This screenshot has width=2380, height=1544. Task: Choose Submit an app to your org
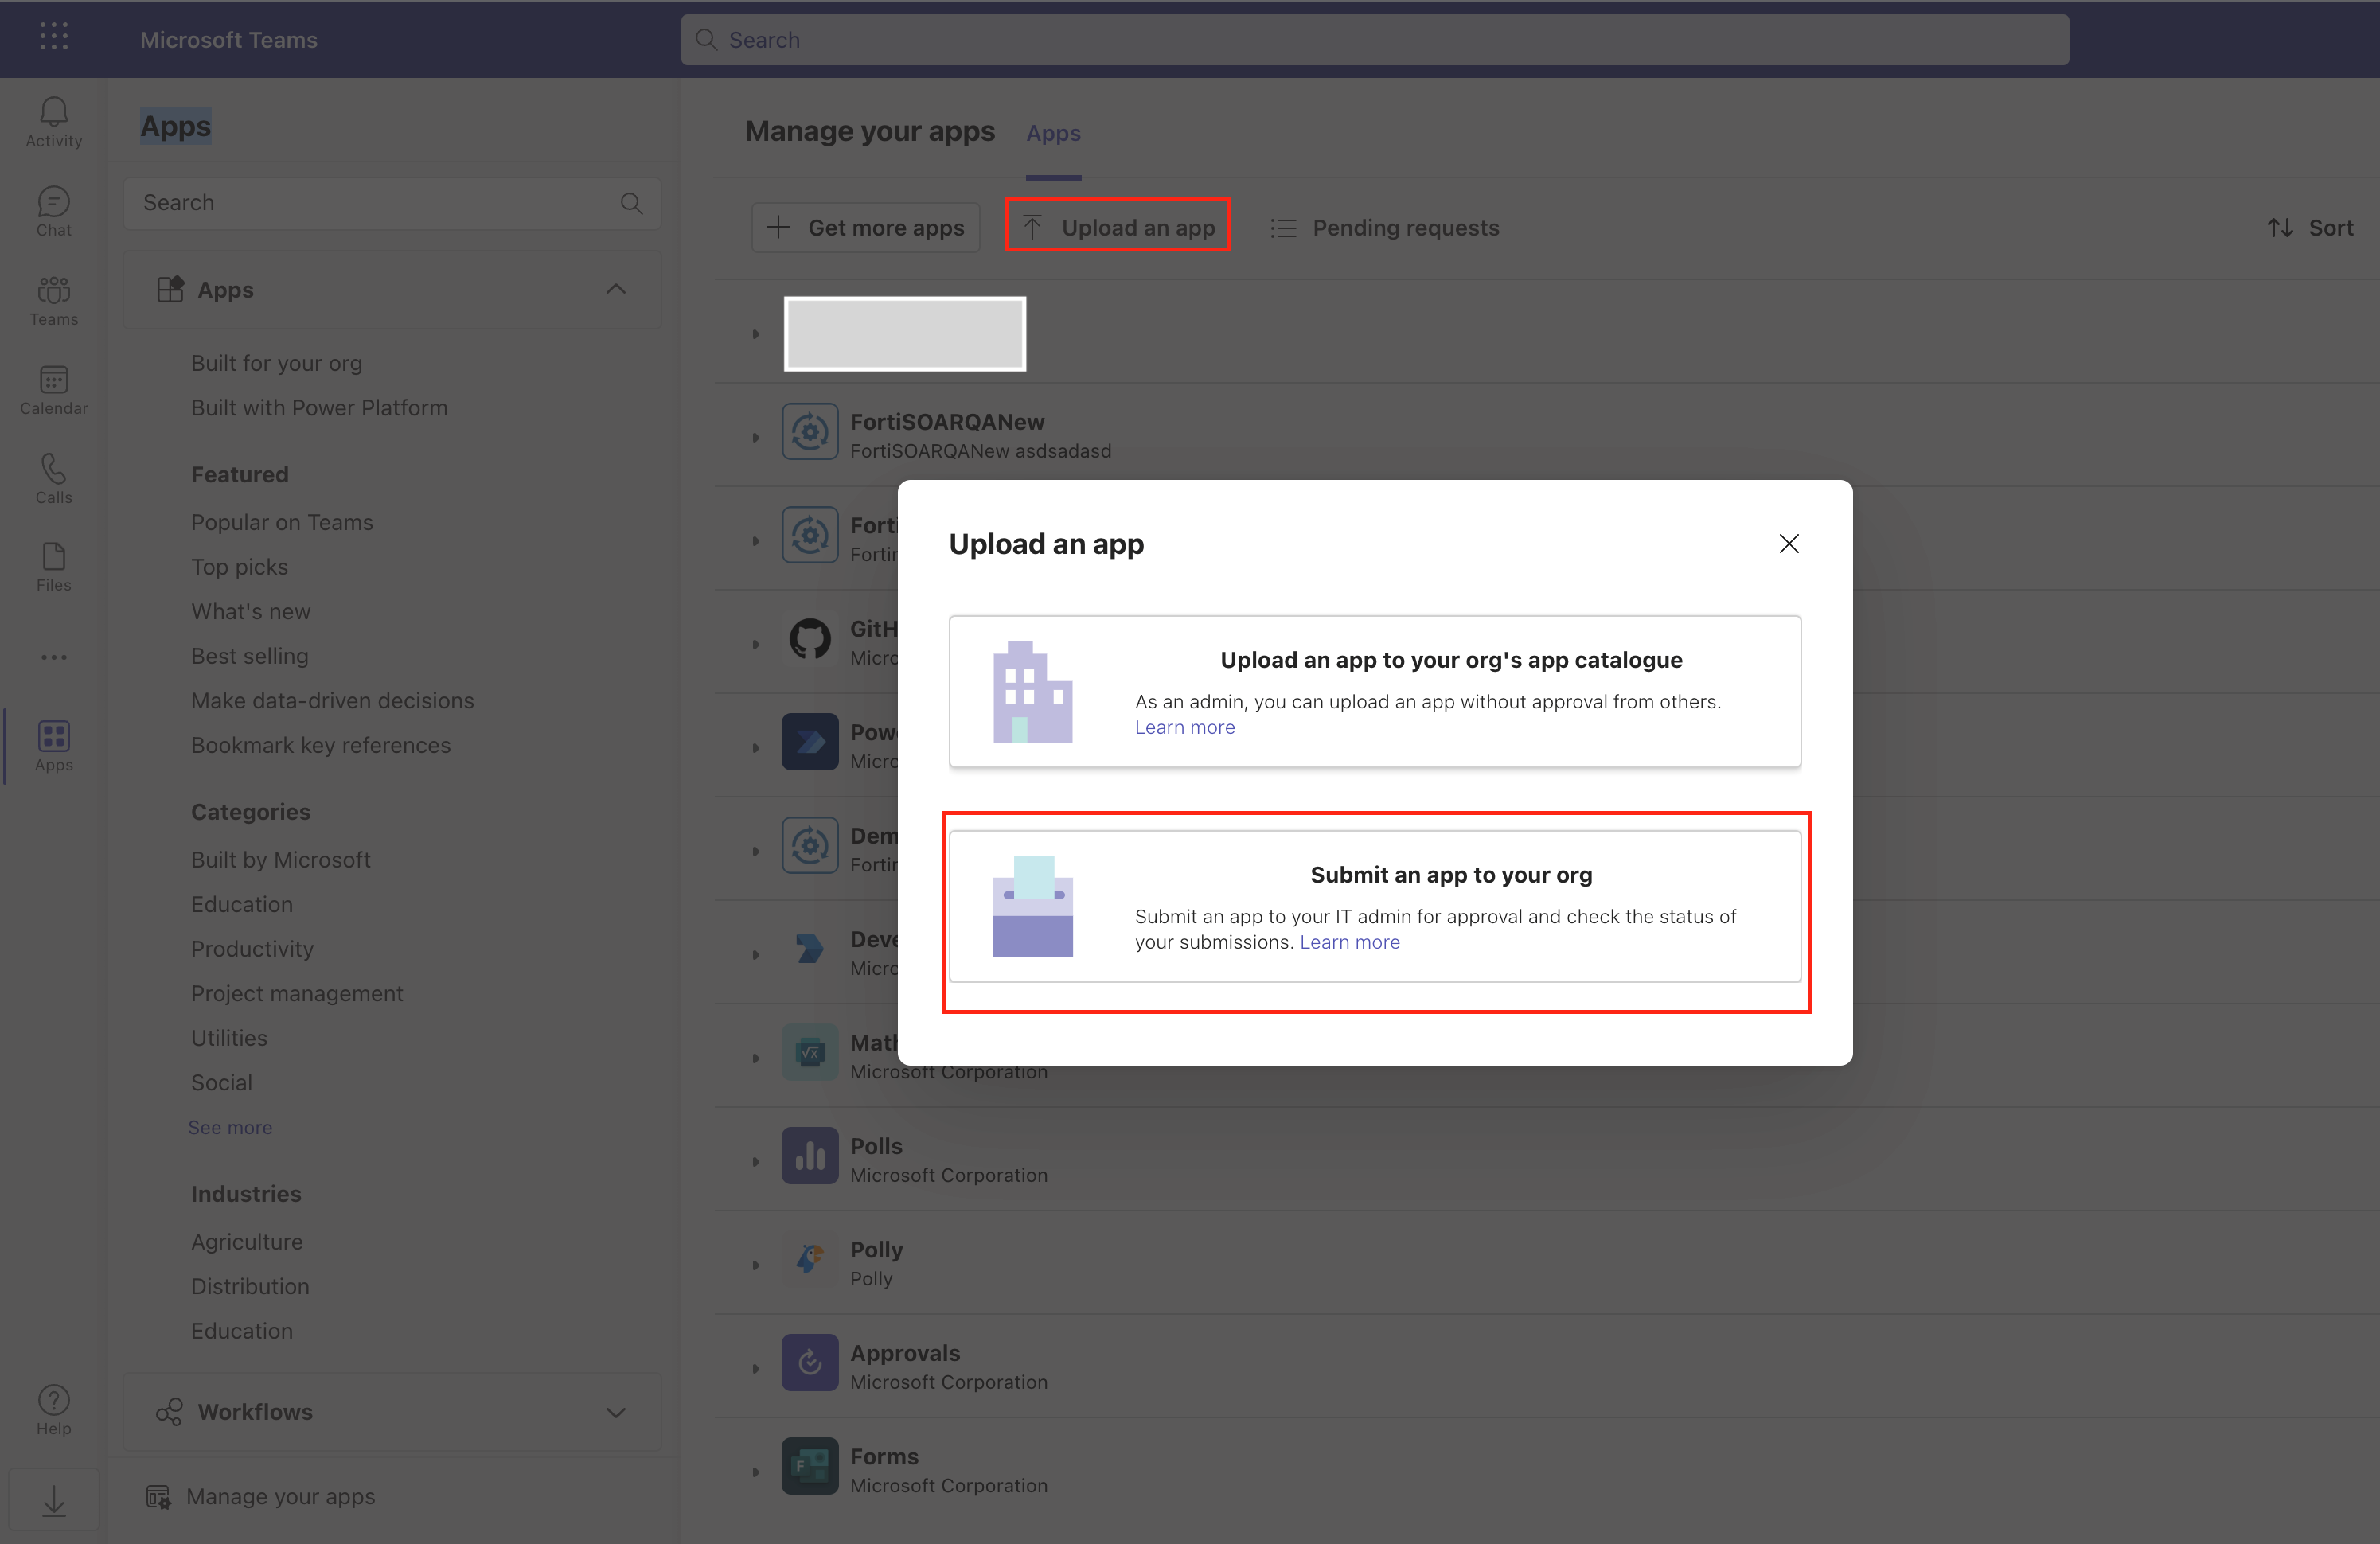1374,906
